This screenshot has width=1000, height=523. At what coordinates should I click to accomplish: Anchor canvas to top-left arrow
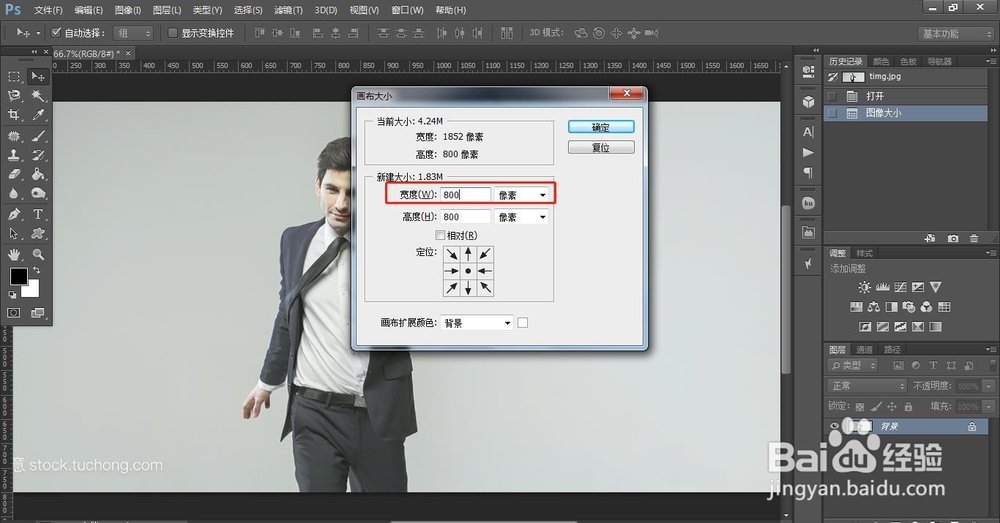pyautogui.click(x=452, y=254)
